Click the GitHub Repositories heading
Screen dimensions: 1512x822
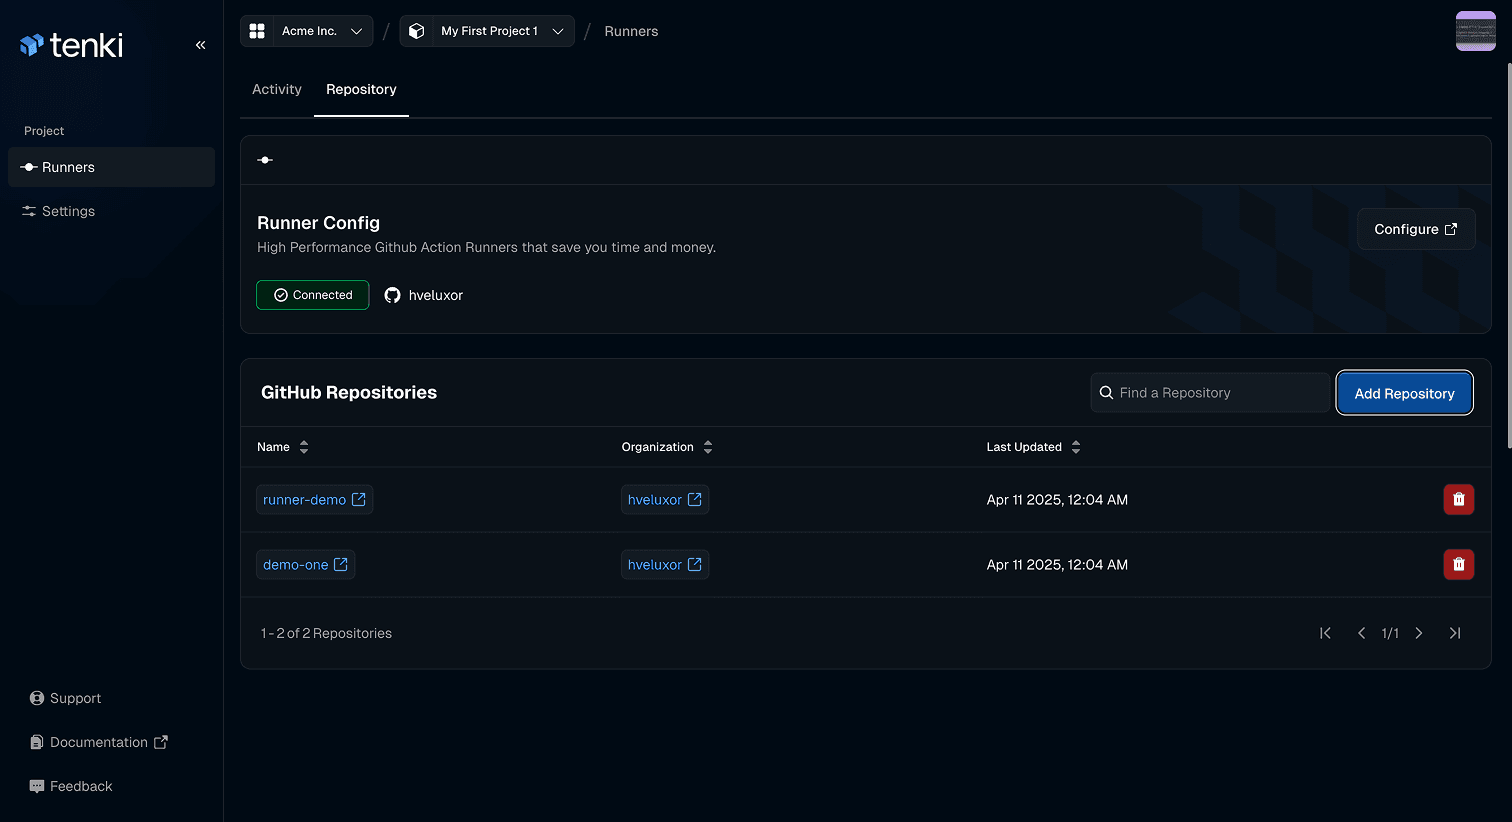pos(349,392)
